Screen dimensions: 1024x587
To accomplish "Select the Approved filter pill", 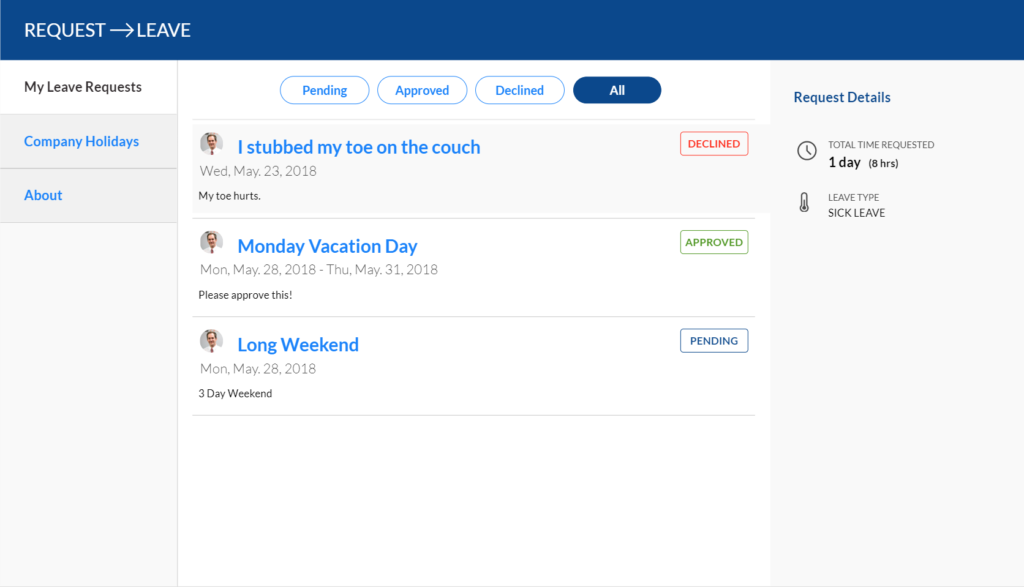I will click(422, 89).
